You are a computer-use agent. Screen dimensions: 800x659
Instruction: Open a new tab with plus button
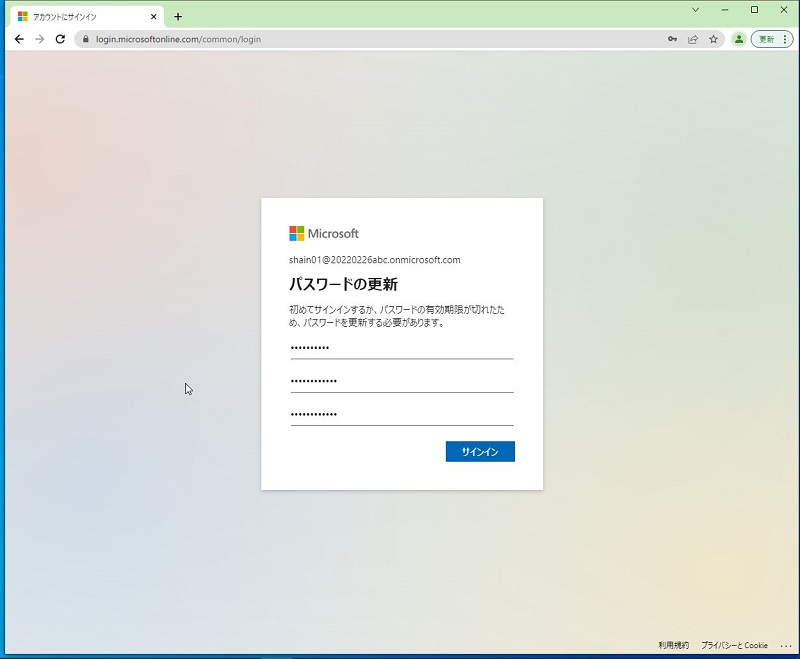pos(178,17)
